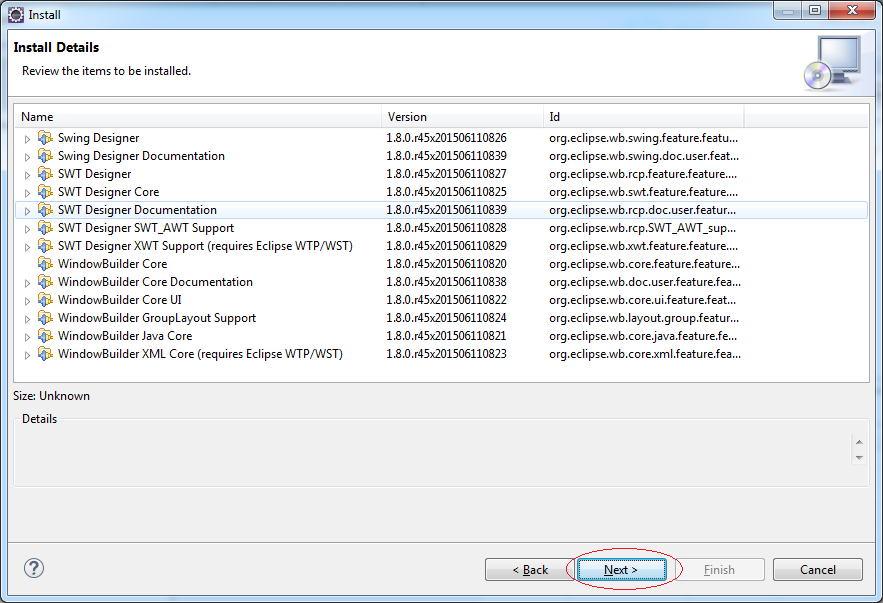Expand the Swing Designer tree node
883x603 pixels.
coord(27,139)
